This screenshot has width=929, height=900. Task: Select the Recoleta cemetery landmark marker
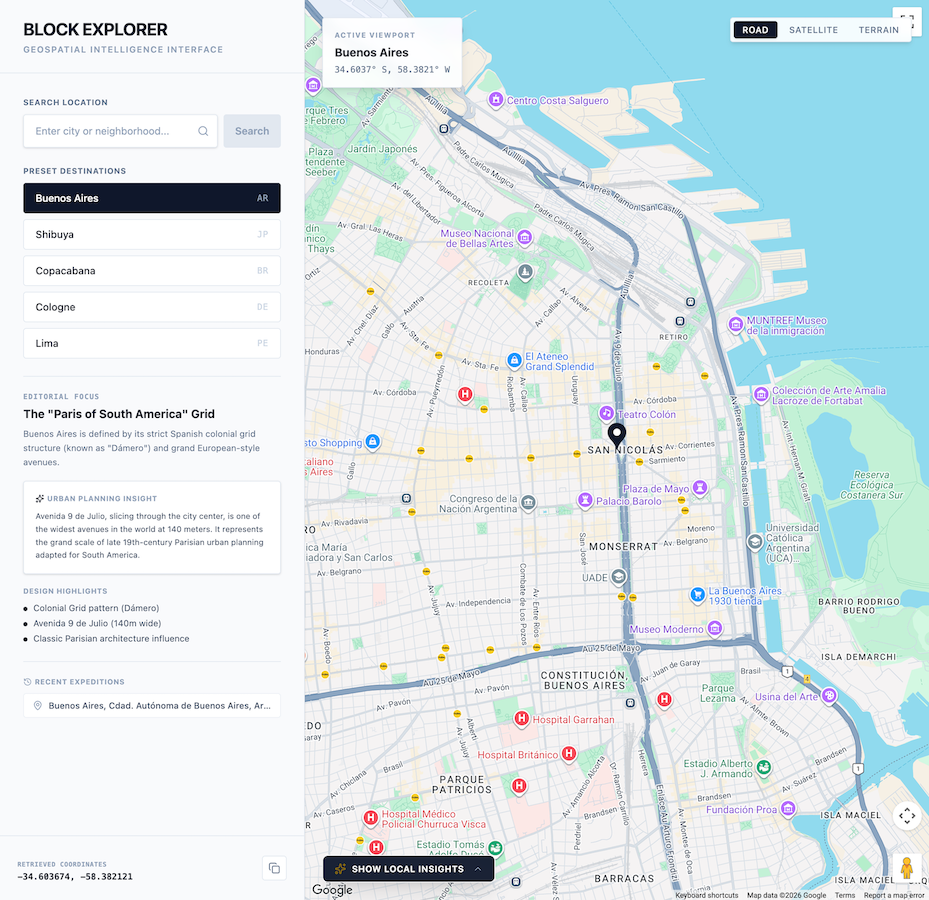point(525,272)
